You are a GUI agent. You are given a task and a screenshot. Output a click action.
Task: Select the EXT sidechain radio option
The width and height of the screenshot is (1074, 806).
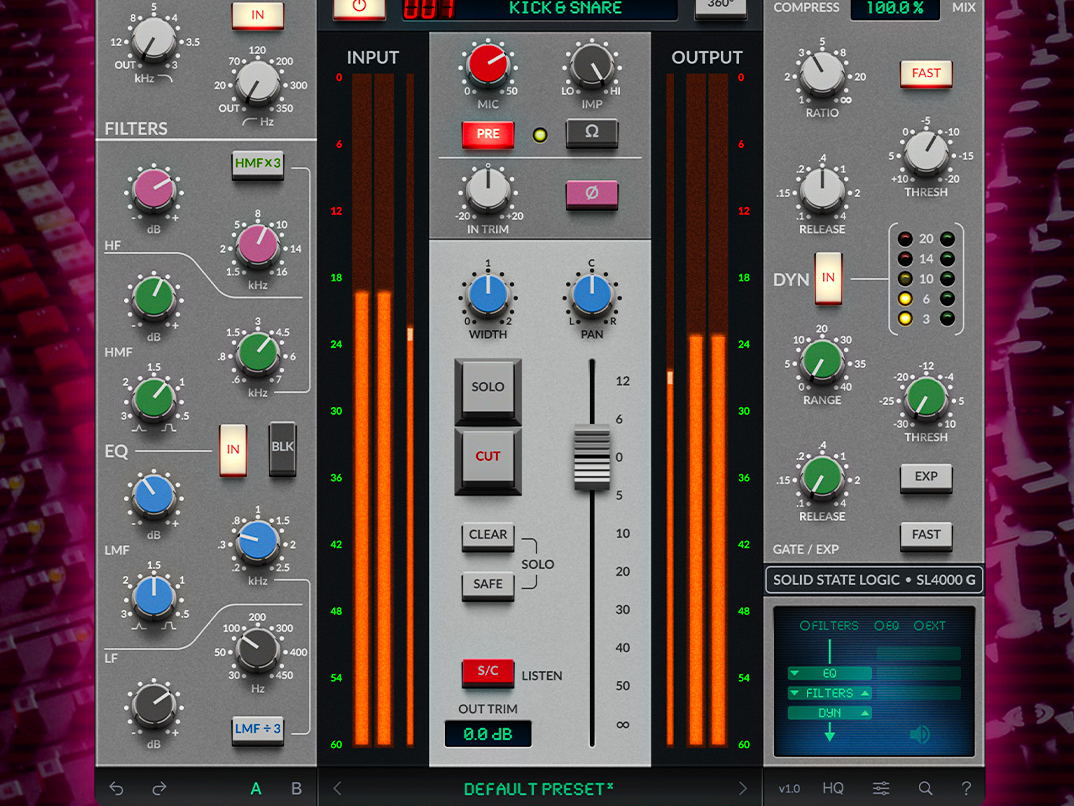(x=929, y=625)
